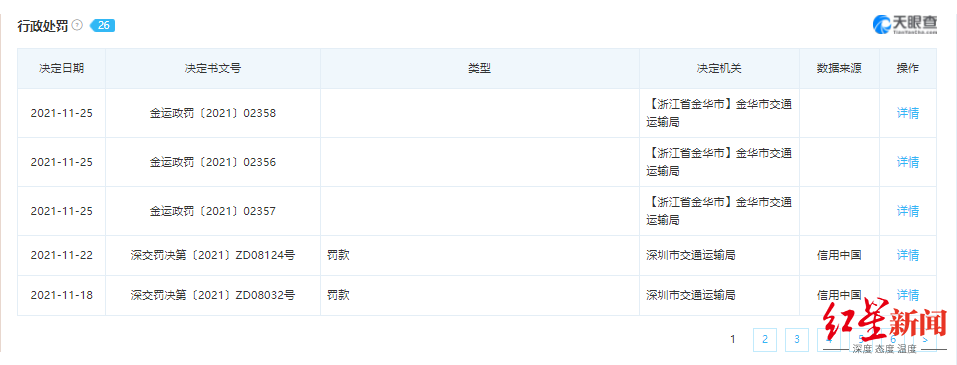
Task: Click the 决定机关 column header
Action: (719, 68)
